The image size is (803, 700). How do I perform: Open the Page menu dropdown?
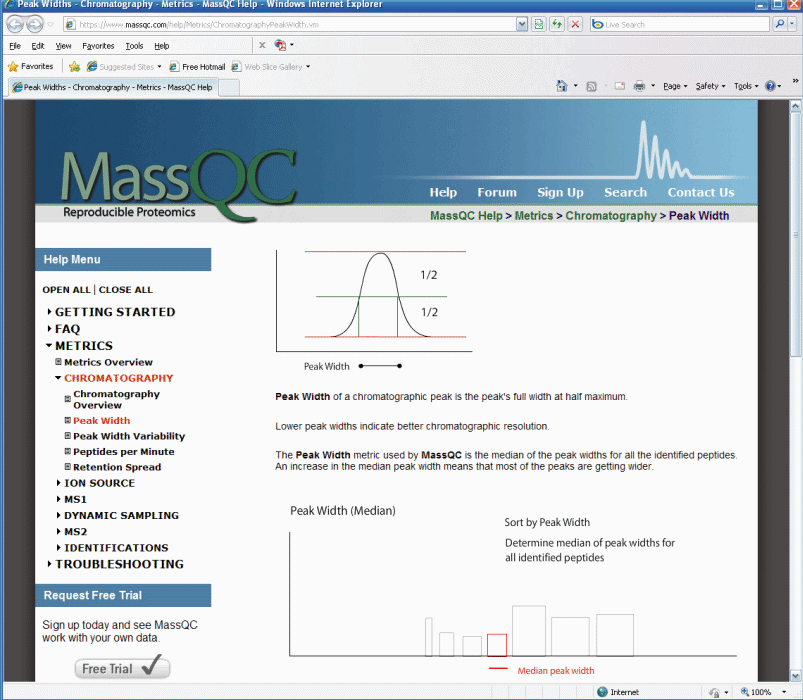pyautogui.click(x=675, y=86)
